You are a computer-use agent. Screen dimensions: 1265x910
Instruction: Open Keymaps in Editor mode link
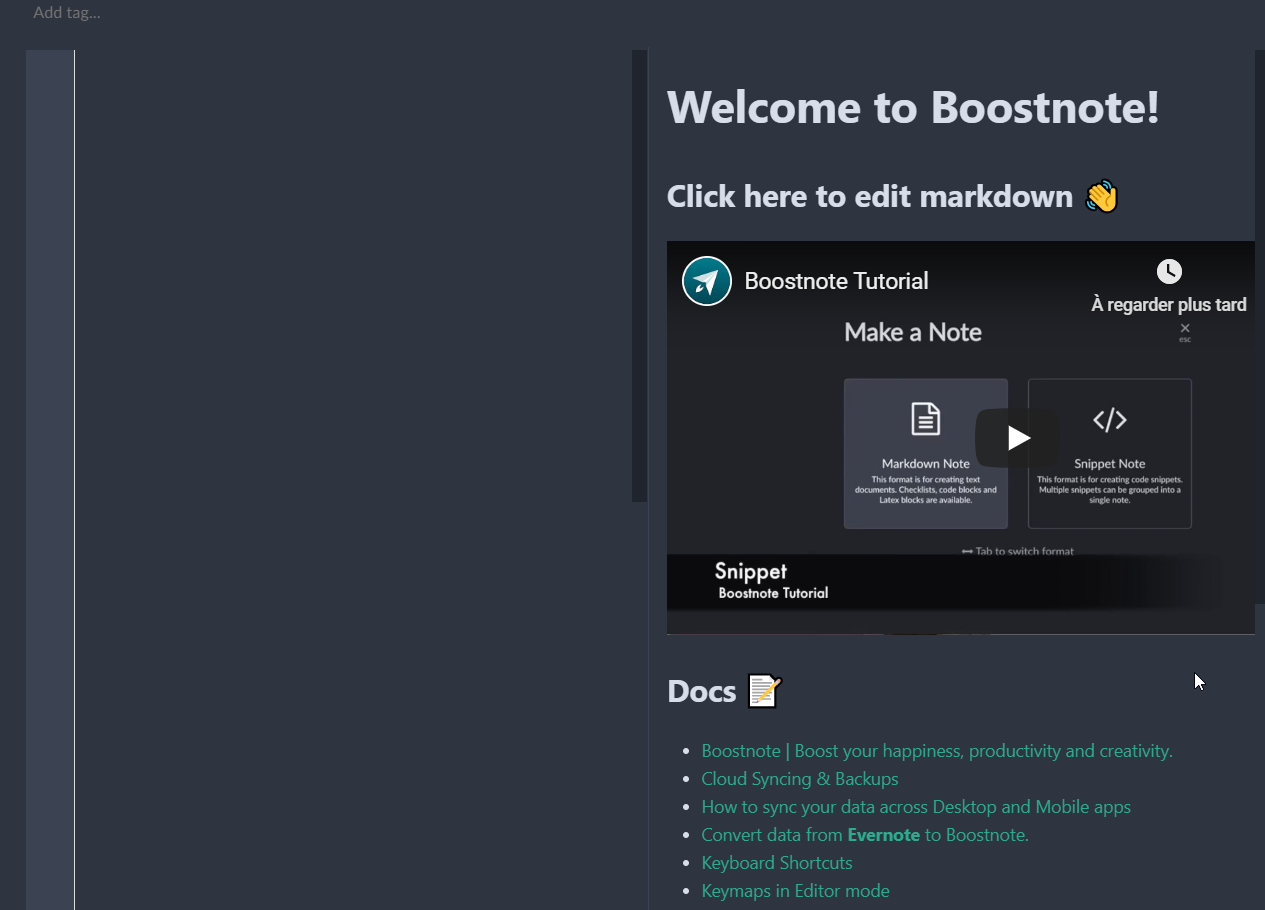pos(795,890)
